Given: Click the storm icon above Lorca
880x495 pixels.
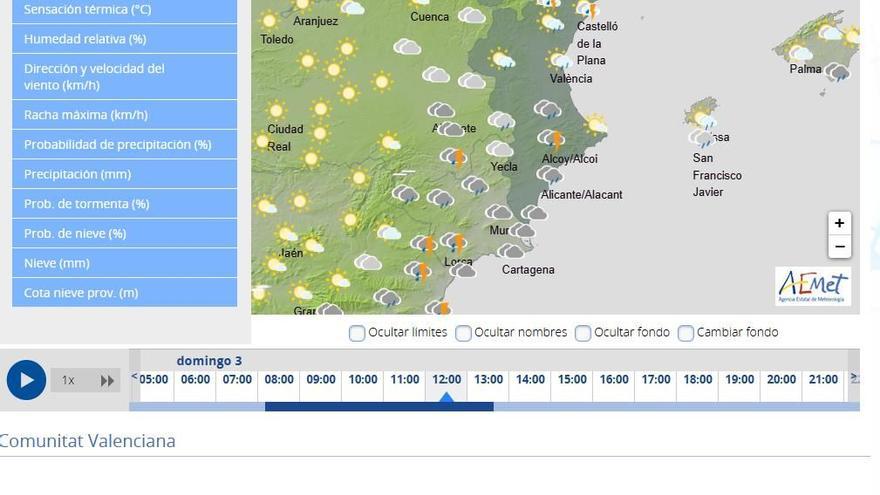Looking at the screenshot, I should click(454, 242).
